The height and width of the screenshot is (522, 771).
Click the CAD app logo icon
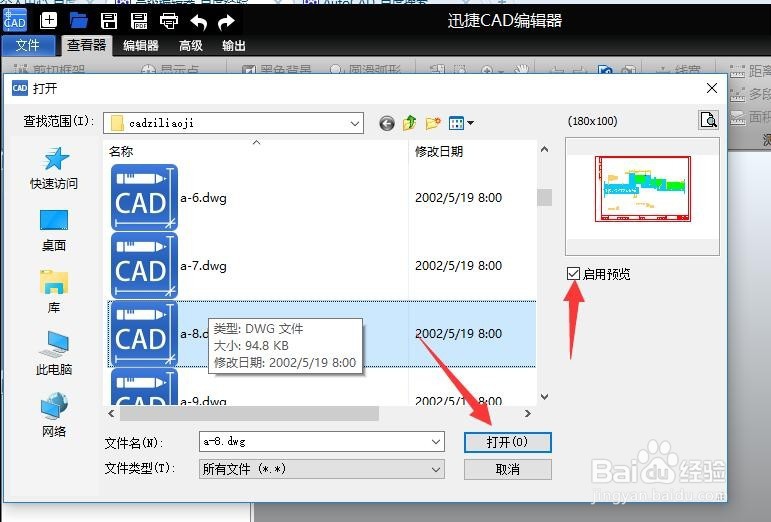pos(15,21)
